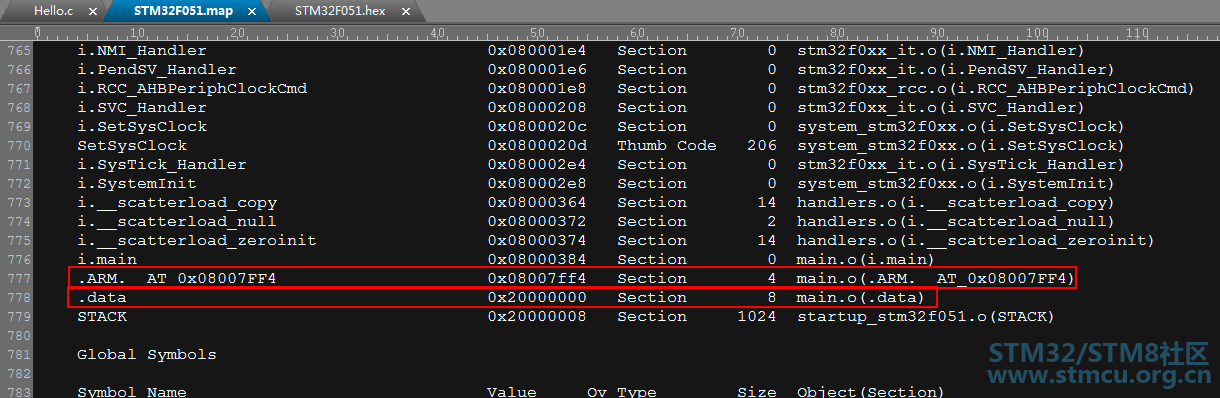Viewport: 1220px width, 398px height.
Task: Click the size value 8 on .data row
Action: [772, 297]
